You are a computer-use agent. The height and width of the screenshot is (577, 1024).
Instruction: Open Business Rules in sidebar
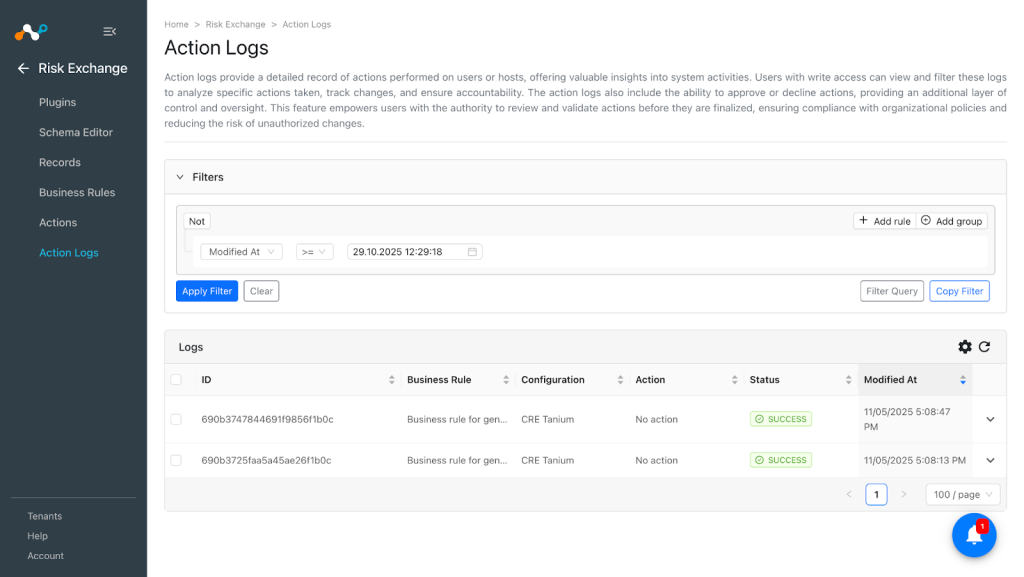click(77, 193)
